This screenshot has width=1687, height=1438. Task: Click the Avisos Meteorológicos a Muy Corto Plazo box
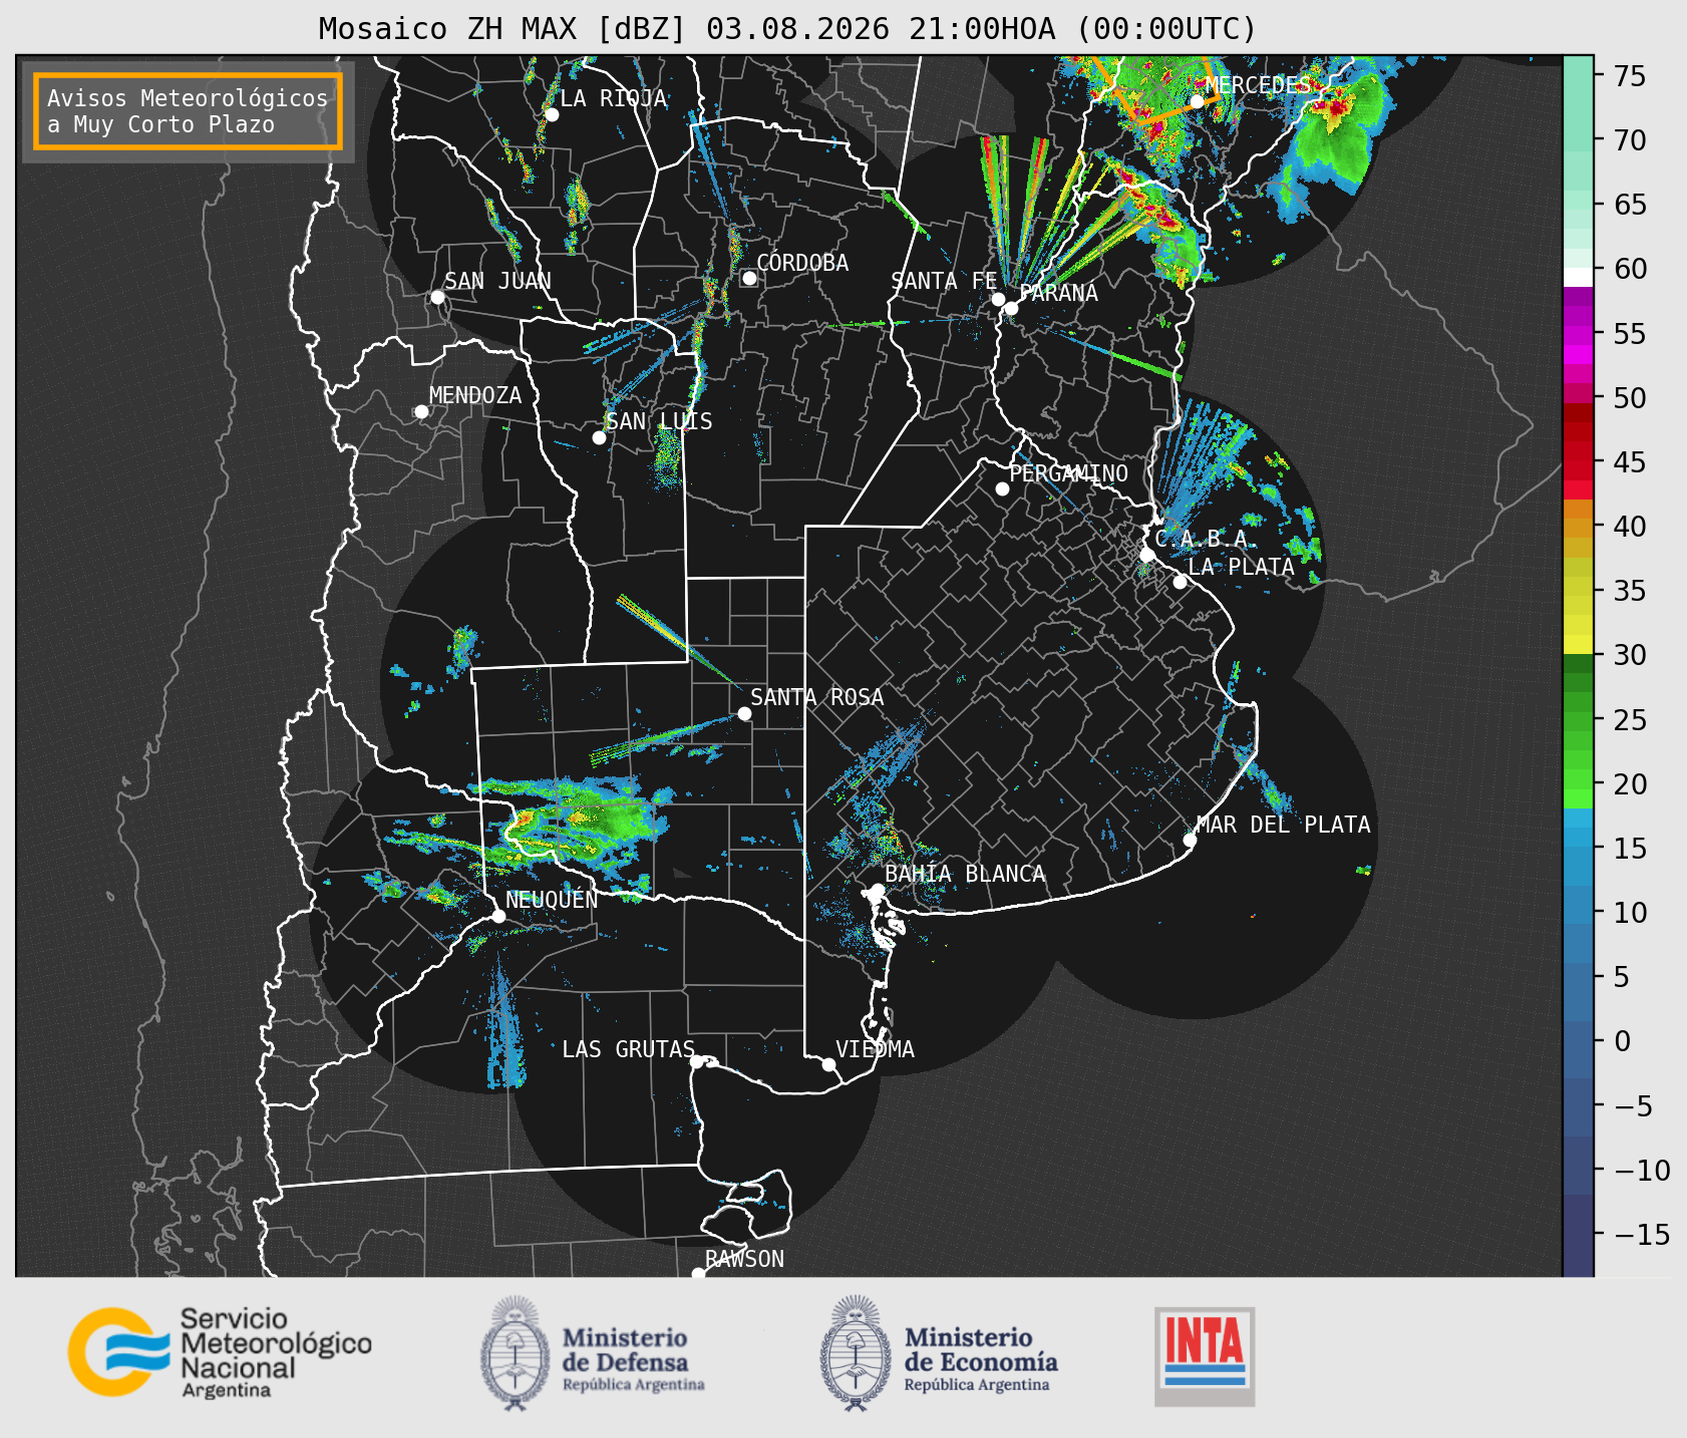pos(188,110)
